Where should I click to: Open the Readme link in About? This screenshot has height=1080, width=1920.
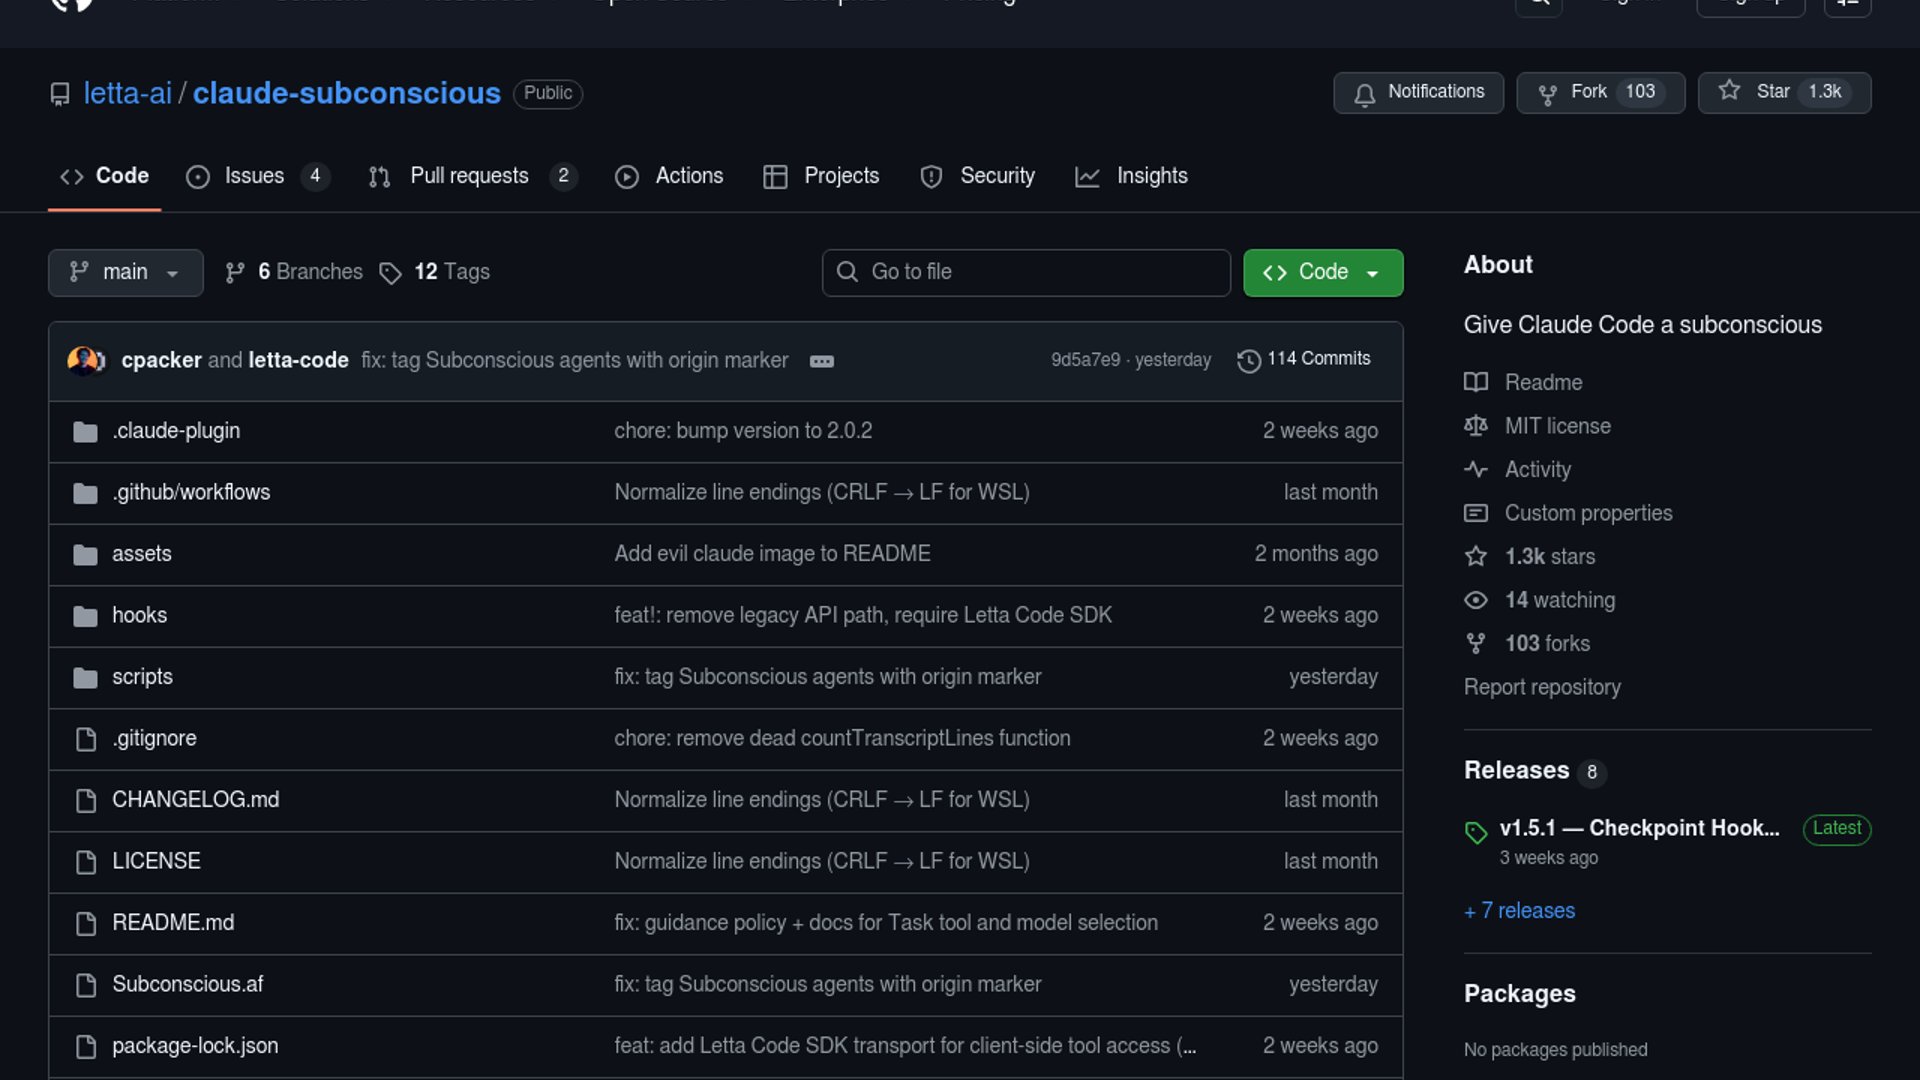[x=1543, y=382]
